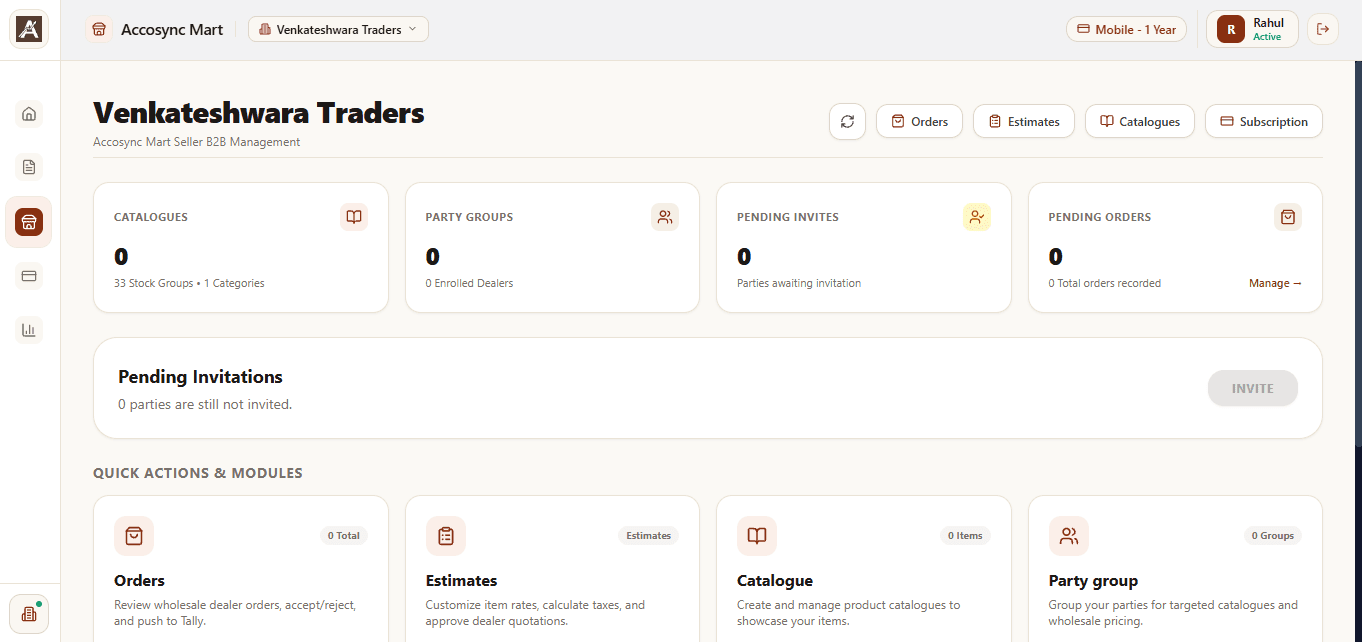Screen dimensions: 1362x642
Task: Click the Accosync Mart header title
Action: click(172, 30)
